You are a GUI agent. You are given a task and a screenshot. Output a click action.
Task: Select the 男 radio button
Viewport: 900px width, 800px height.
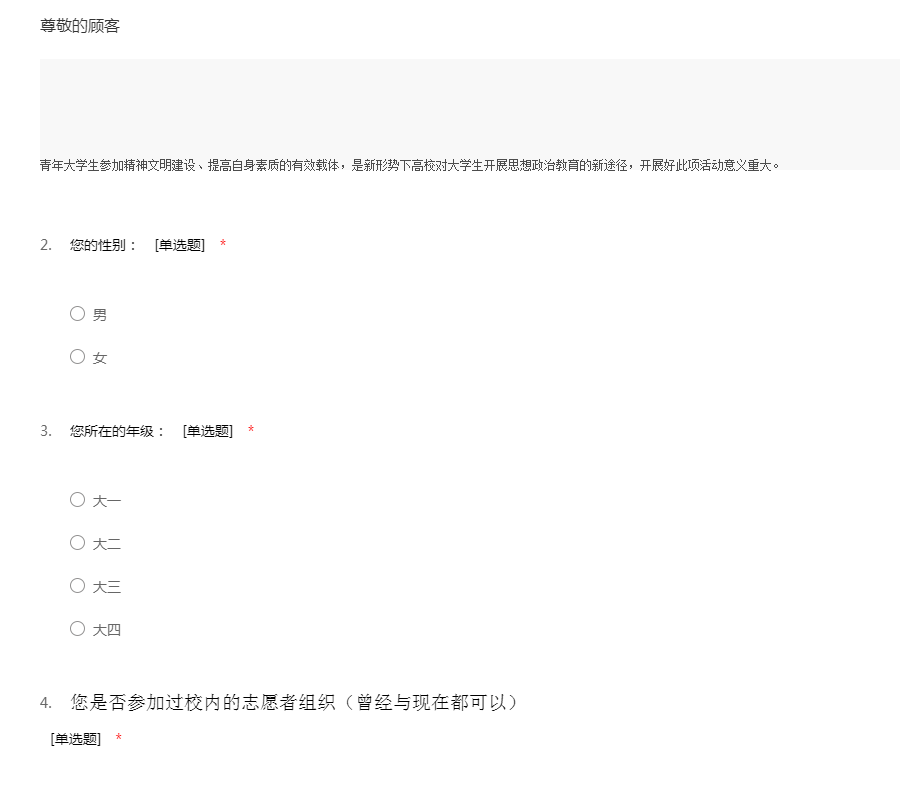77,313
